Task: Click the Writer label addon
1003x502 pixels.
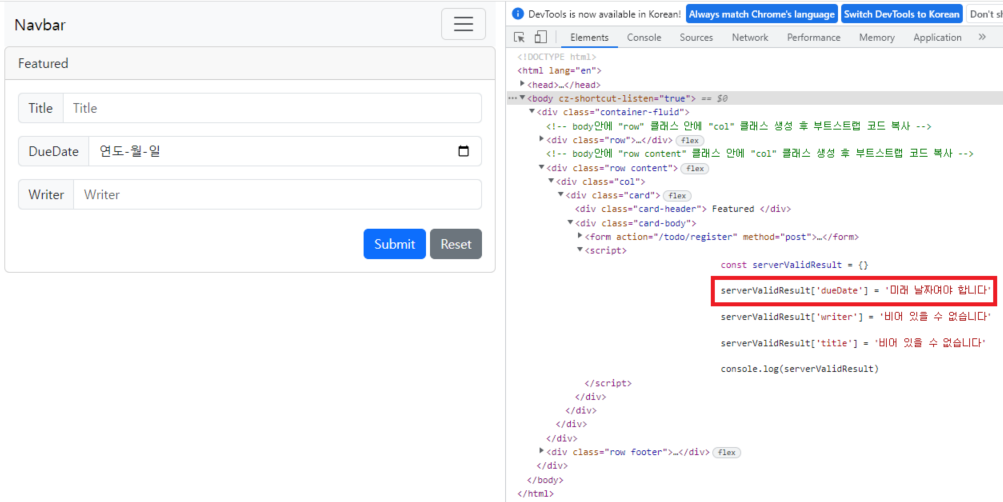Action: [46, 194]
